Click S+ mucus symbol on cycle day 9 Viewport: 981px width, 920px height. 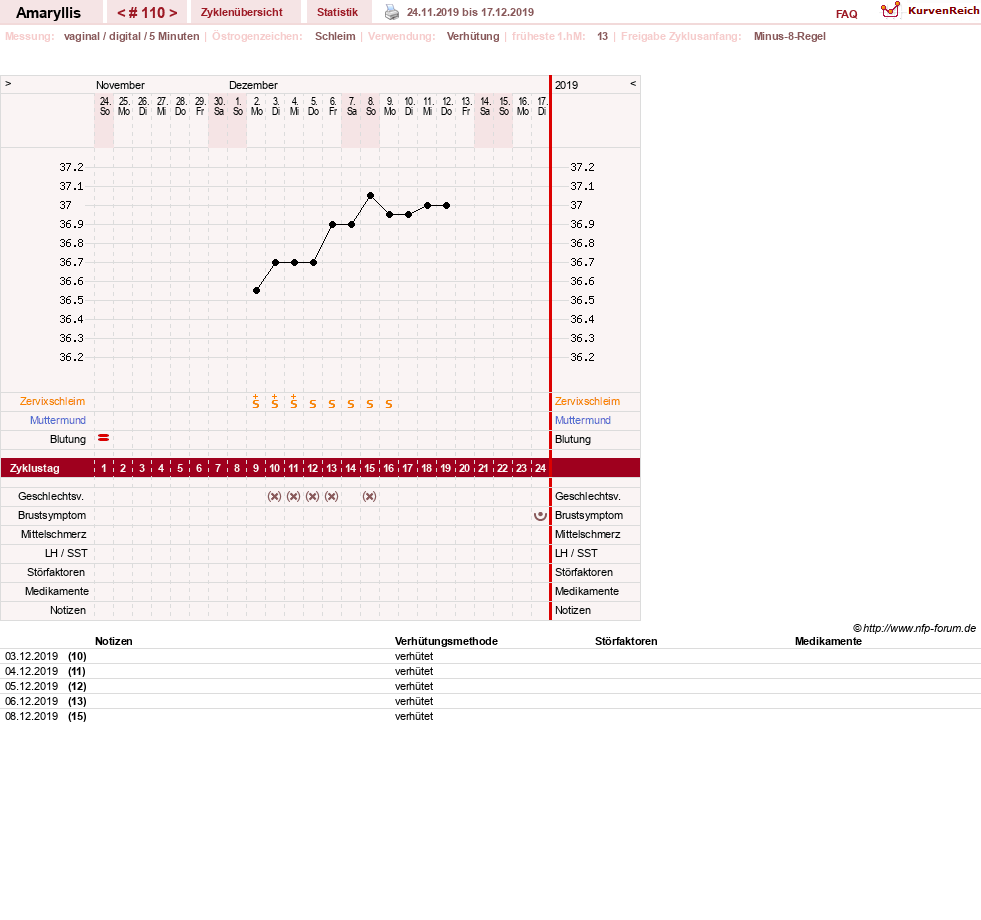256,402
